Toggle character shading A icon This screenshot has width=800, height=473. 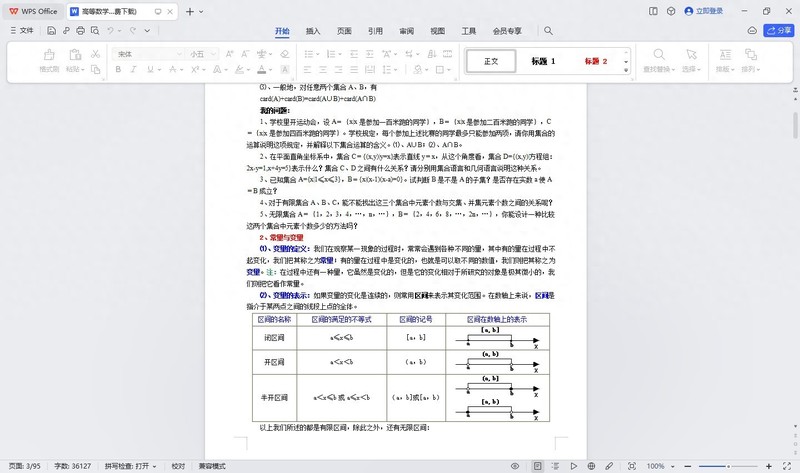[x=285, y=69]
